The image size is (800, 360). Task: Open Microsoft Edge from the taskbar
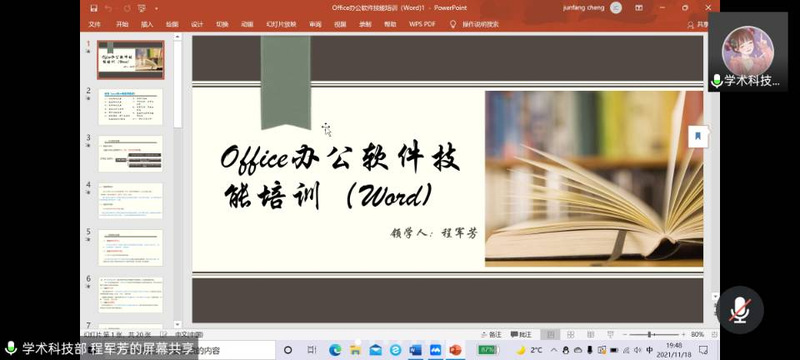pyautogui.click(x=335, y=350)
